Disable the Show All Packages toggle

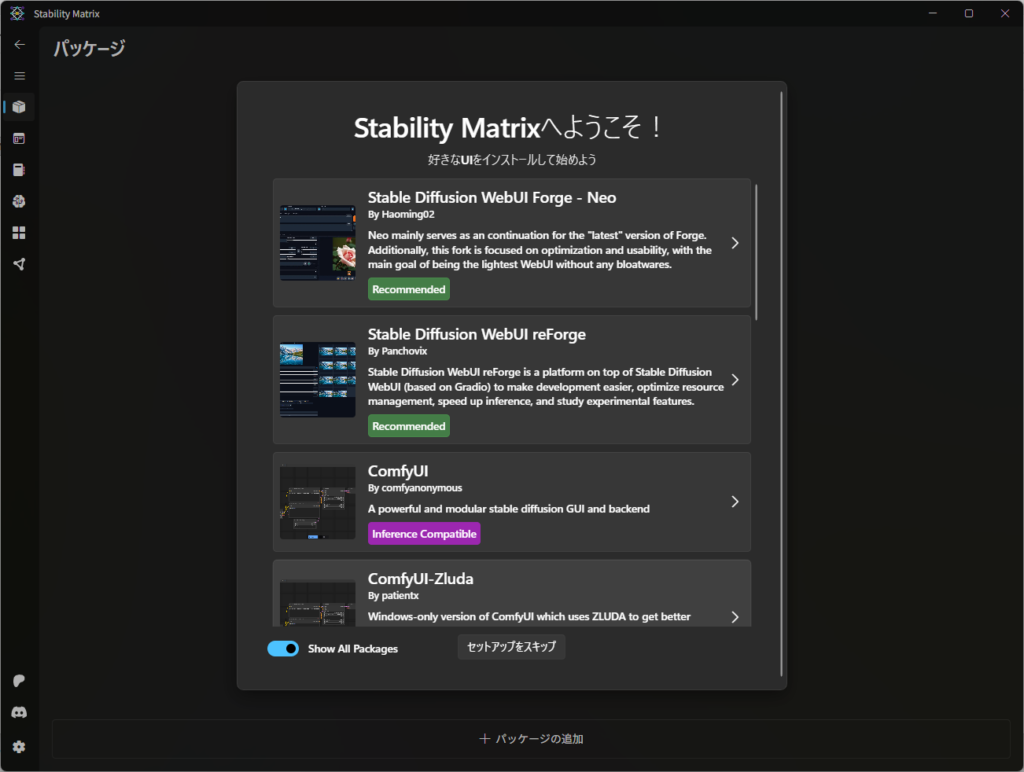point(283,649)
